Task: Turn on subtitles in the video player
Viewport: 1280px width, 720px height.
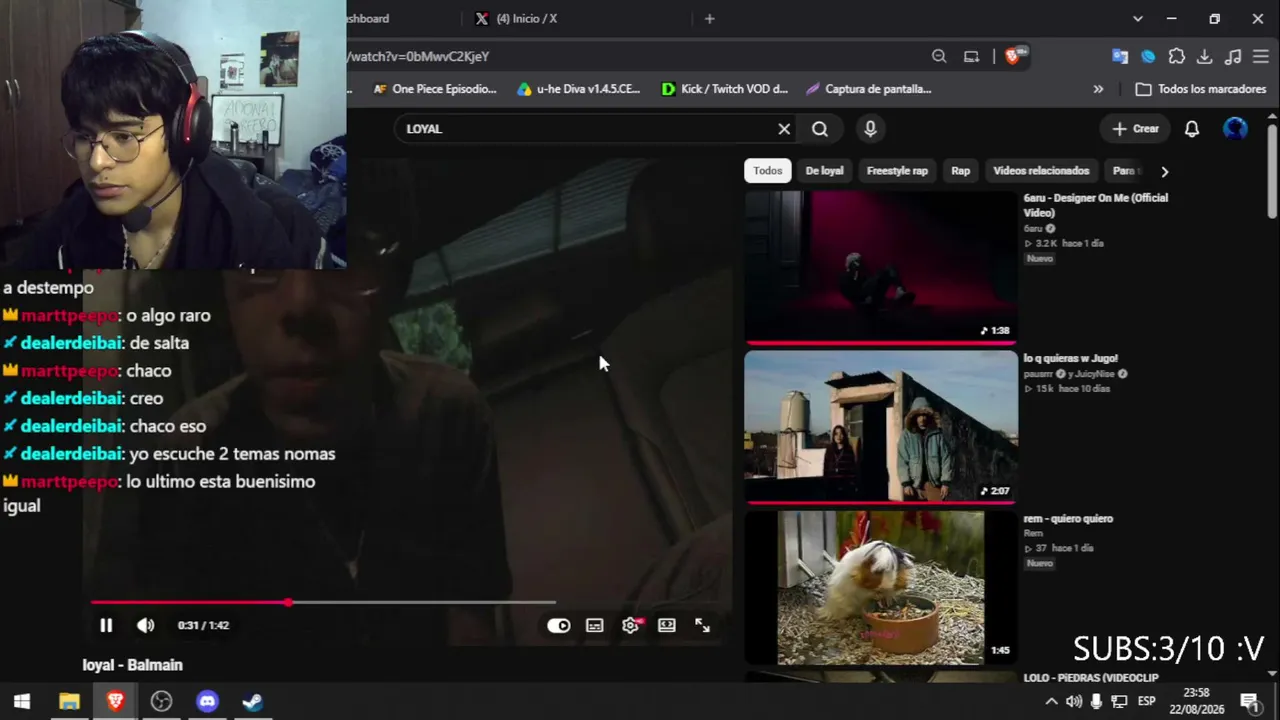Action: pyautogui.click(x=595, y=625)
